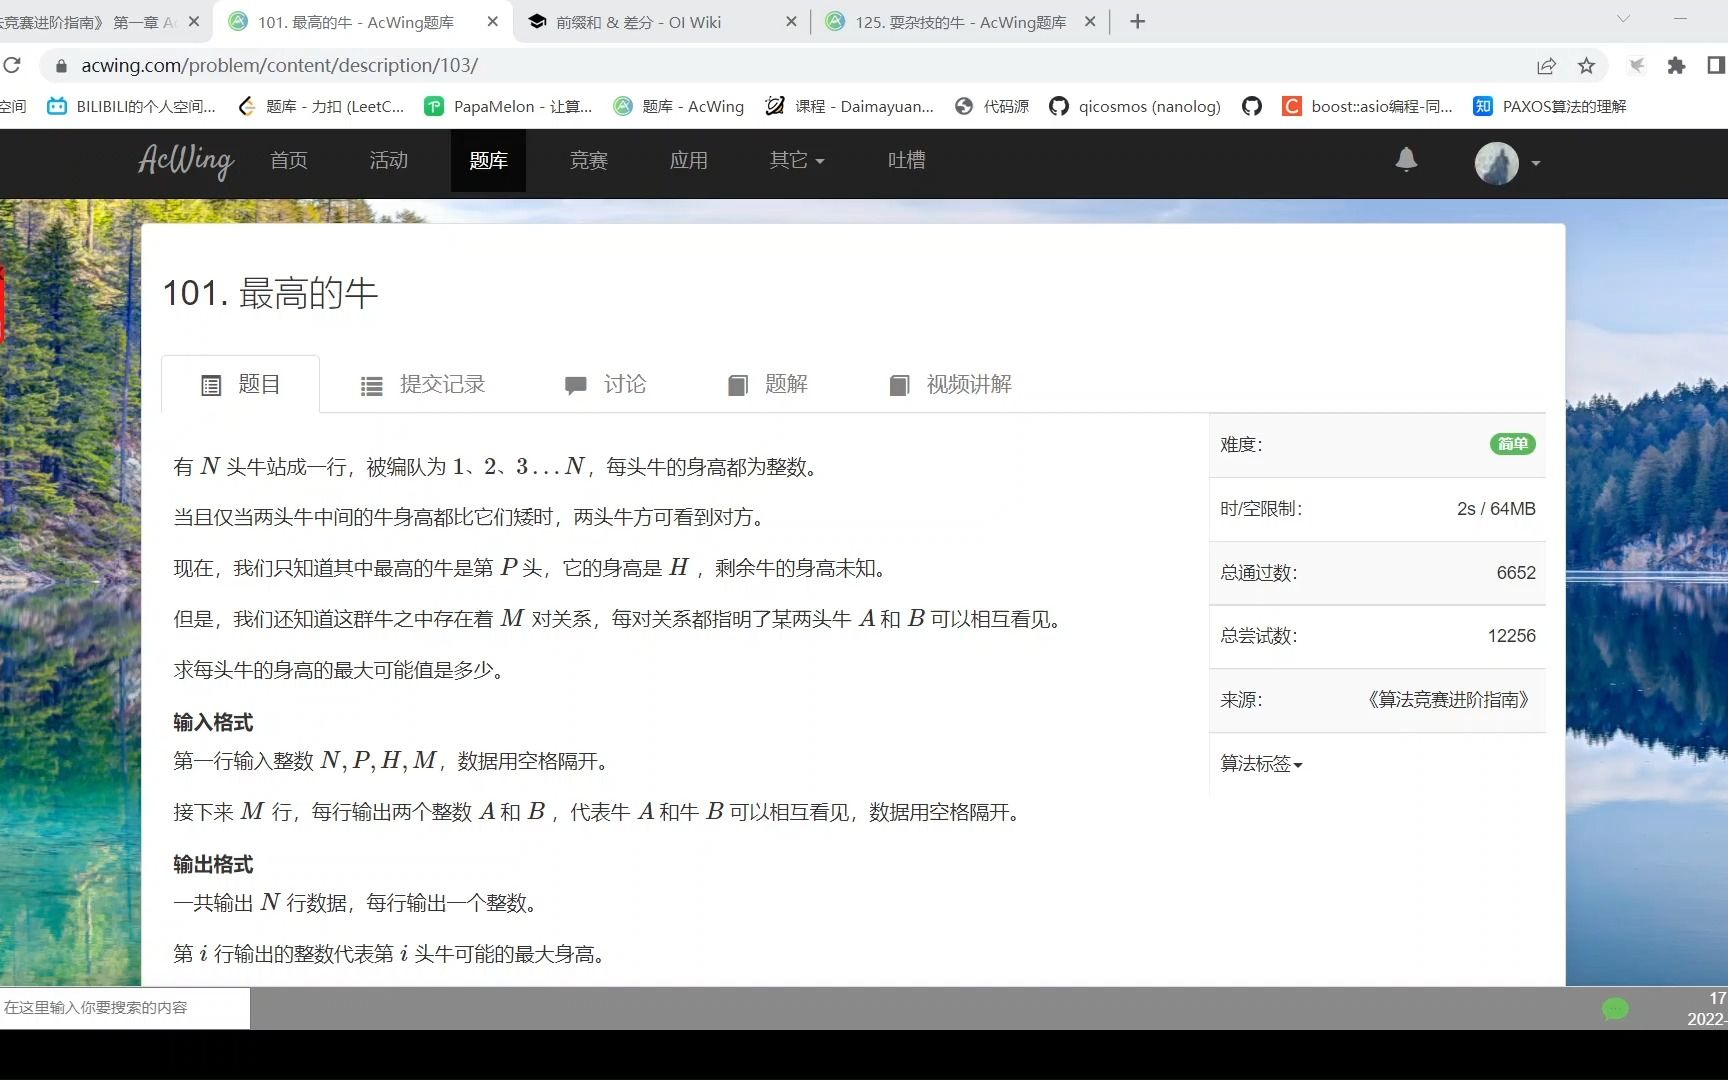
Task: Click the share icon in the address bar
Action: click(x=1546, y=65)
